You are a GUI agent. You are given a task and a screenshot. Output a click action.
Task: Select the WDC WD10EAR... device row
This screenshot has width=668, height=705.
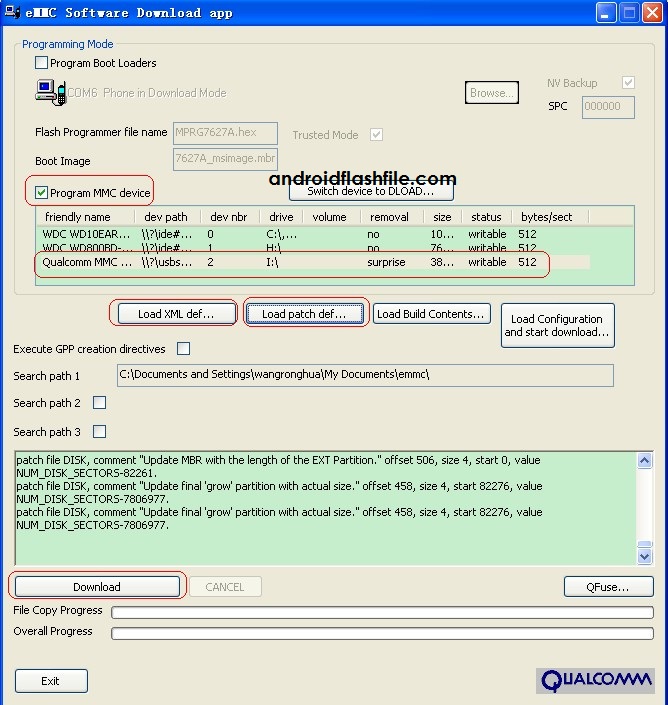pyautogui.click(x=313, y=234)
